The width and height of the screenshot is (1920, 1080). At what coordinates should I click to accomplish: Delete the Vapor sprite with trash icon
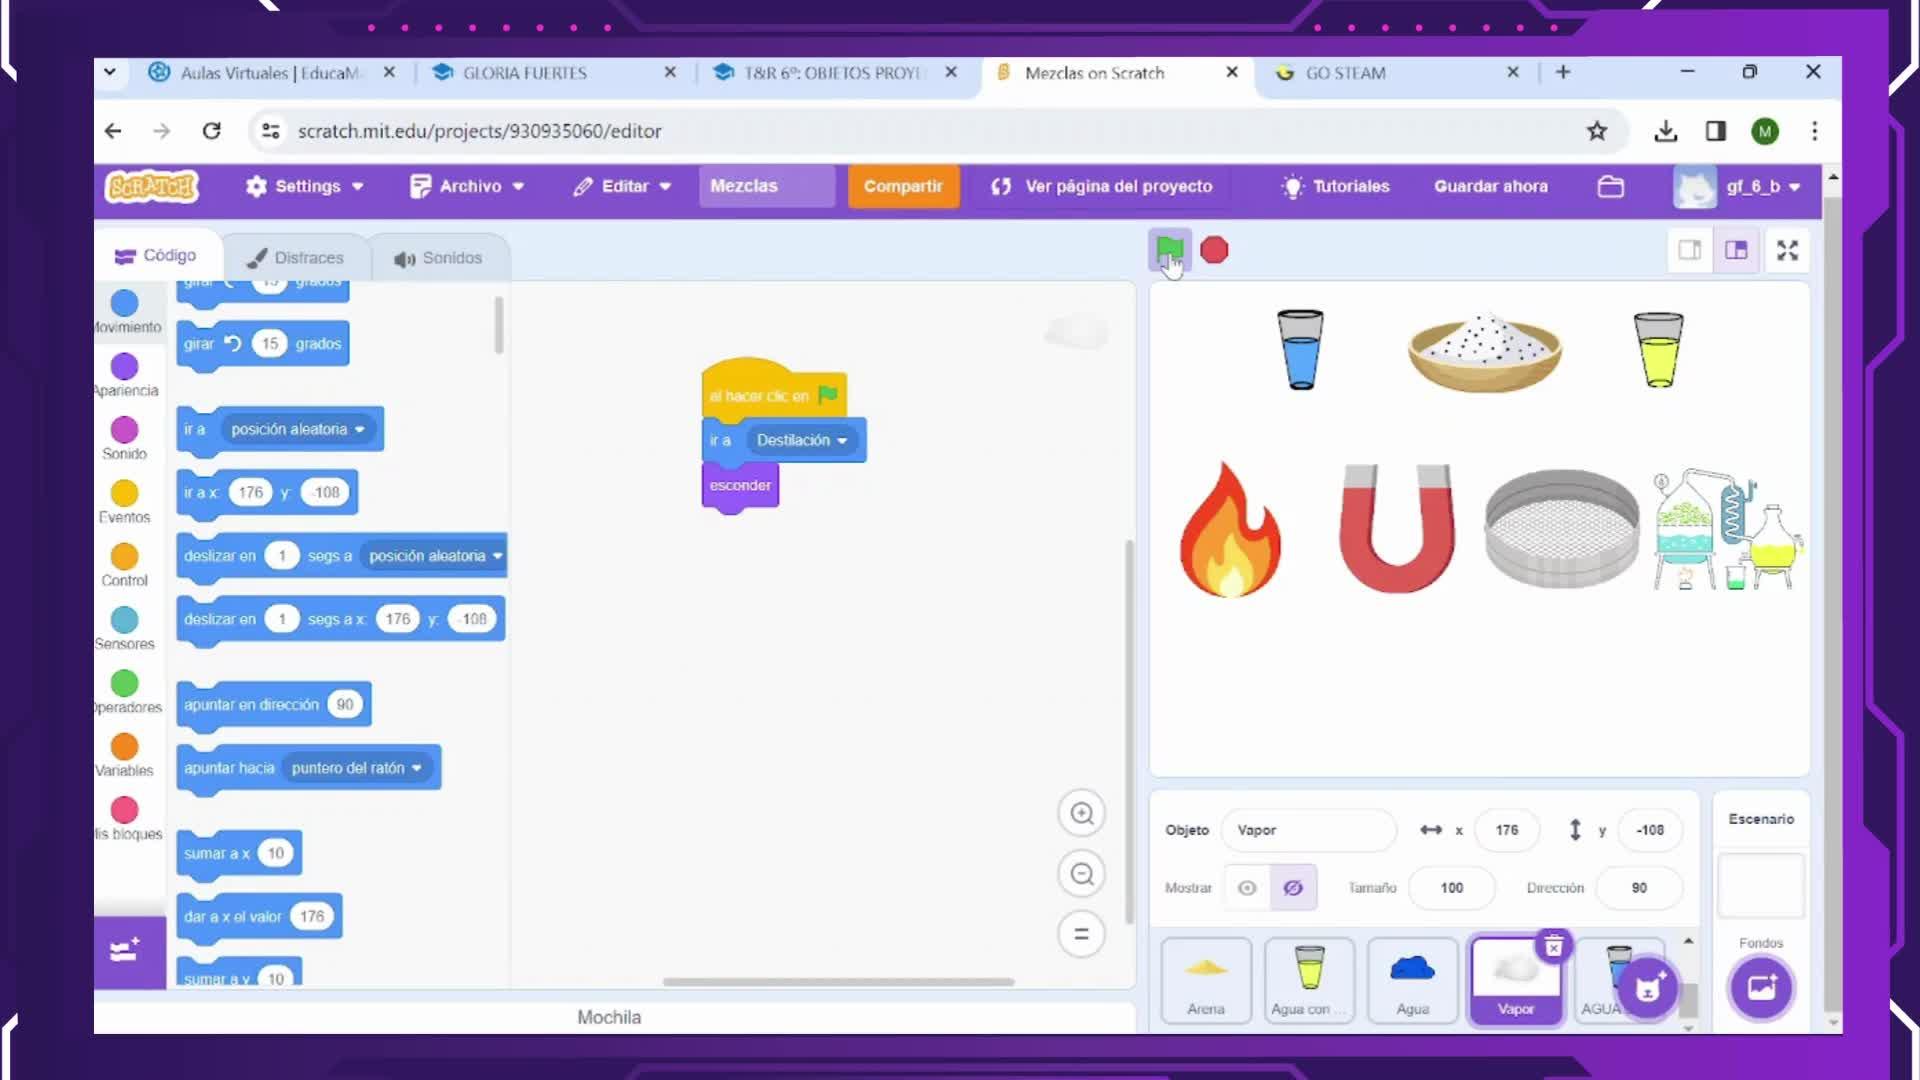click(1553, 945)
